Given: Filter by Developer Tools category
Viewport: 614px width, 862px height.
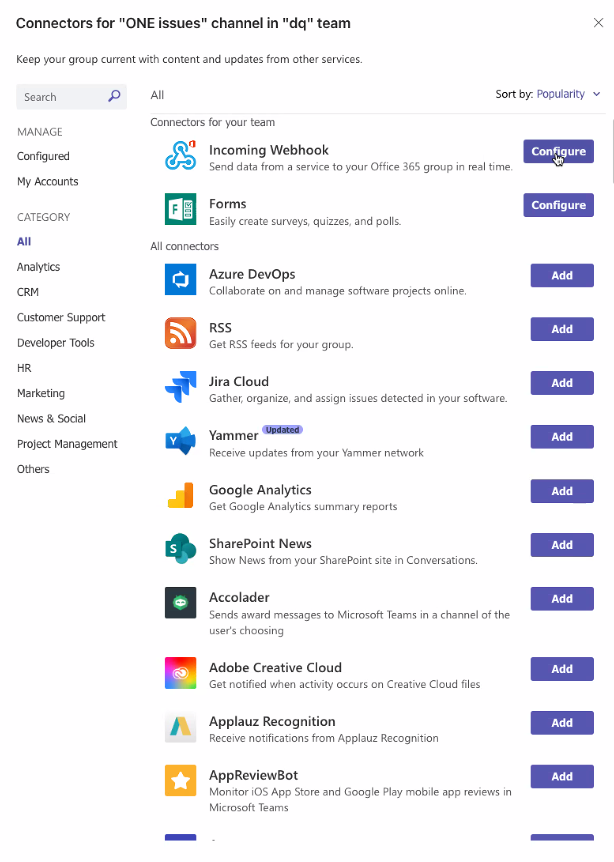Looking at the screenshot, I should [x=56, y=343].
